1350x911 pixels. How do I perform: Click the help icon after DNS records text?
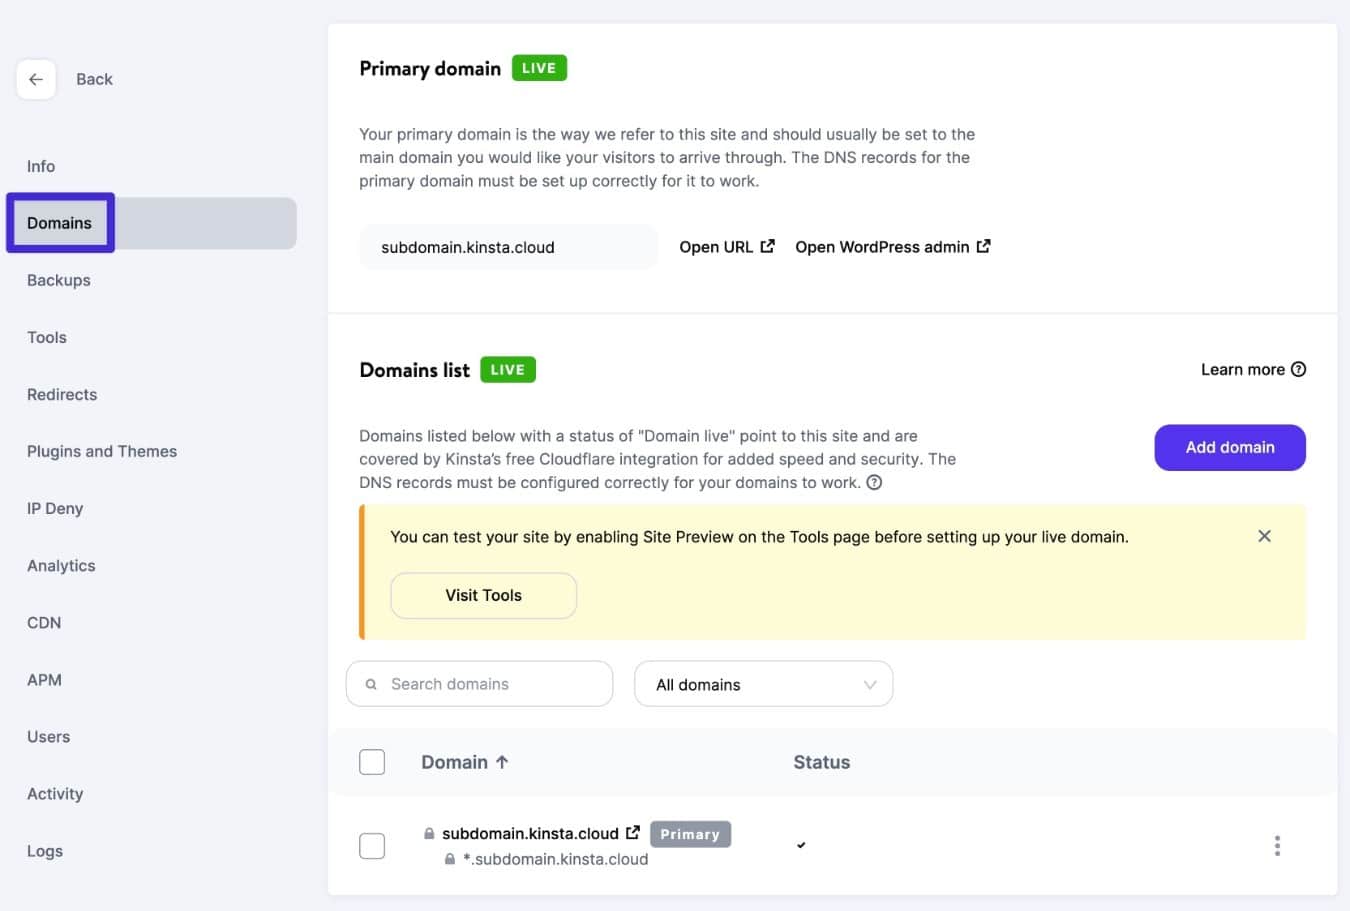[875, 482]
